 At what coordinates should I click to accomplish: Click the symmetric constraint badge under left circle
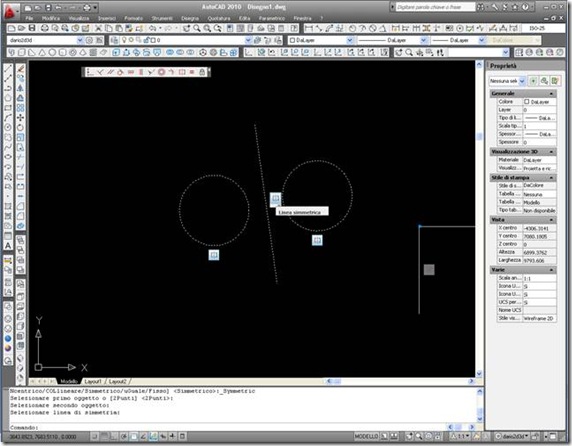pyautogui.click(x=214, y=255)
